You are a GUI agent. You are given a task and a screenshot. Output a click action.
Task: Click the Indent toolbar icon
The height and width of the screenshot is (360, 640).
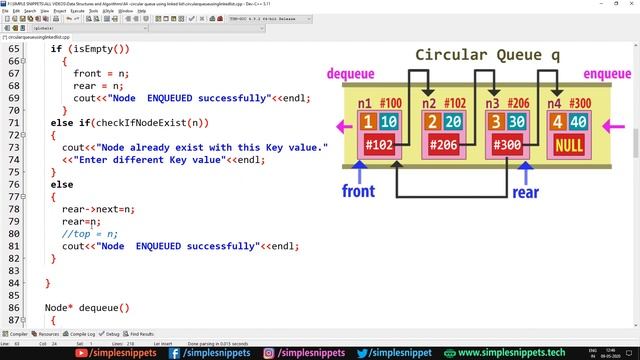(x=128, y=19)
